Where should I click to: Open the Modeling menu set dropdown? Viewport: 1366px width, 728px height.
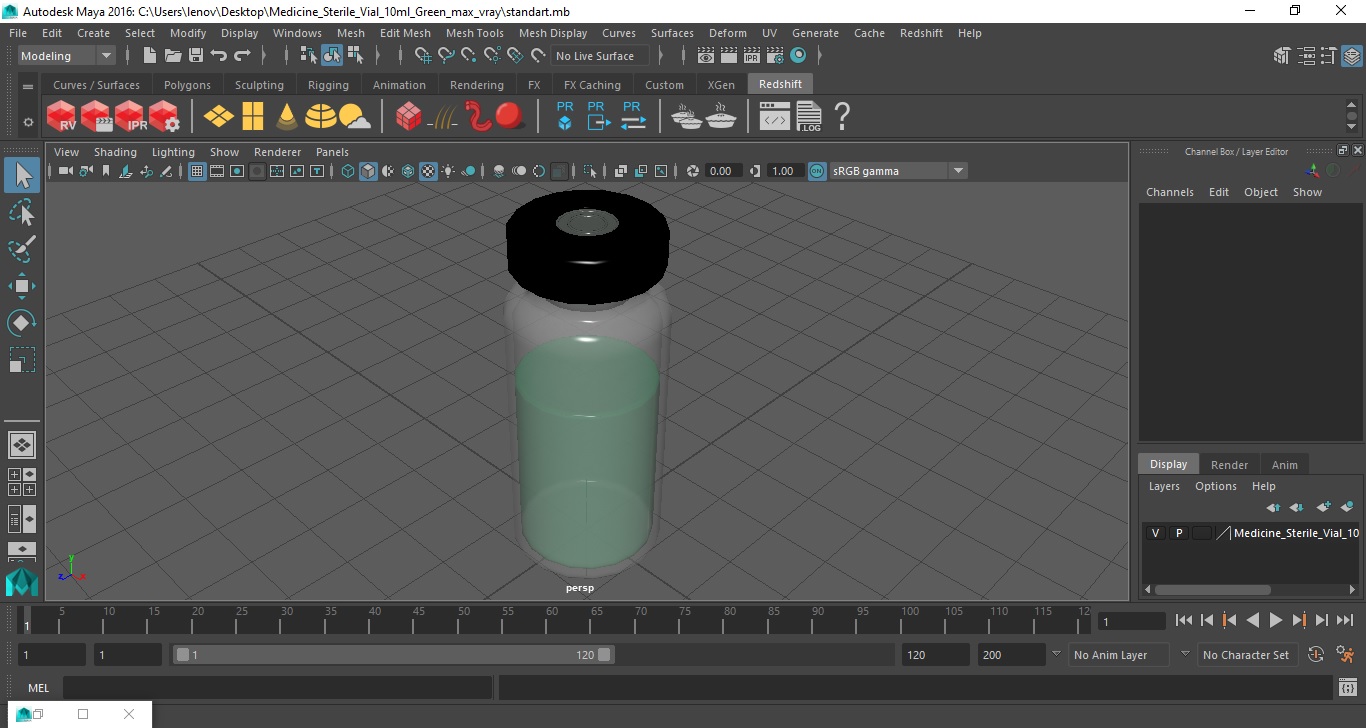tap(66, 56)
